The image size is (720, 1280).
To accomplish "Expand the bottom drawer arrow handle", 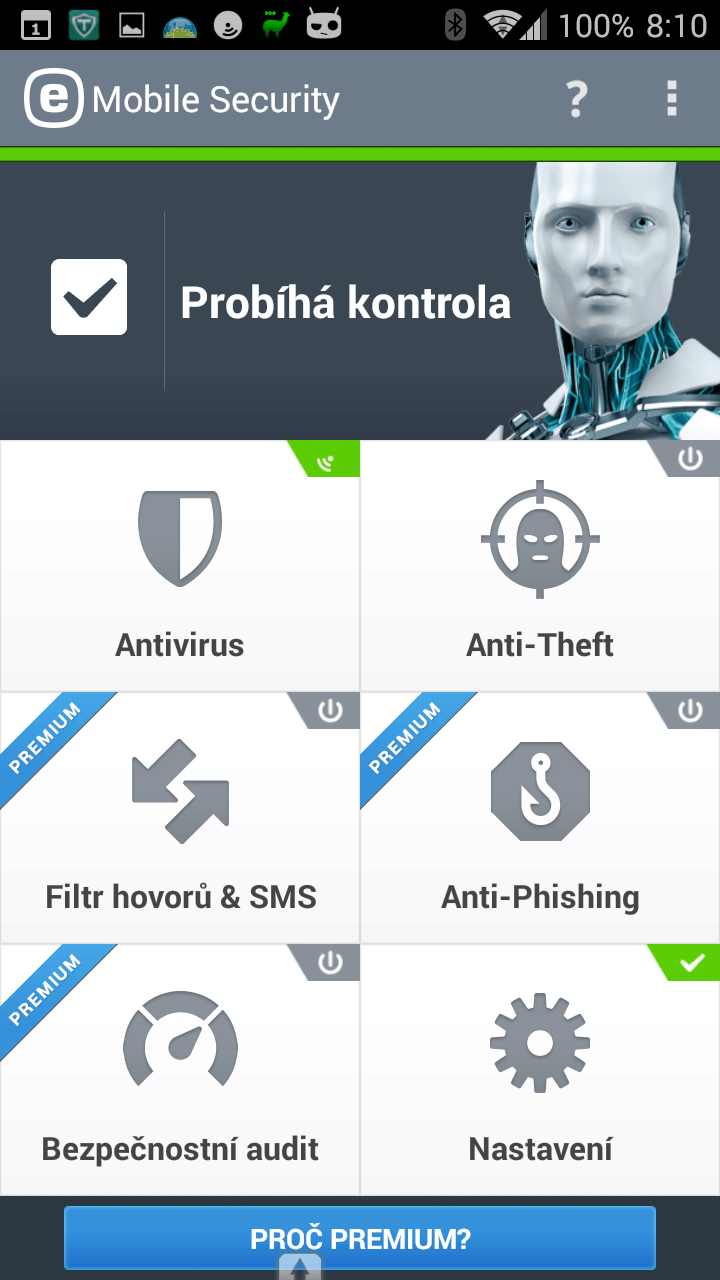I will click(x=300, y=1268).
